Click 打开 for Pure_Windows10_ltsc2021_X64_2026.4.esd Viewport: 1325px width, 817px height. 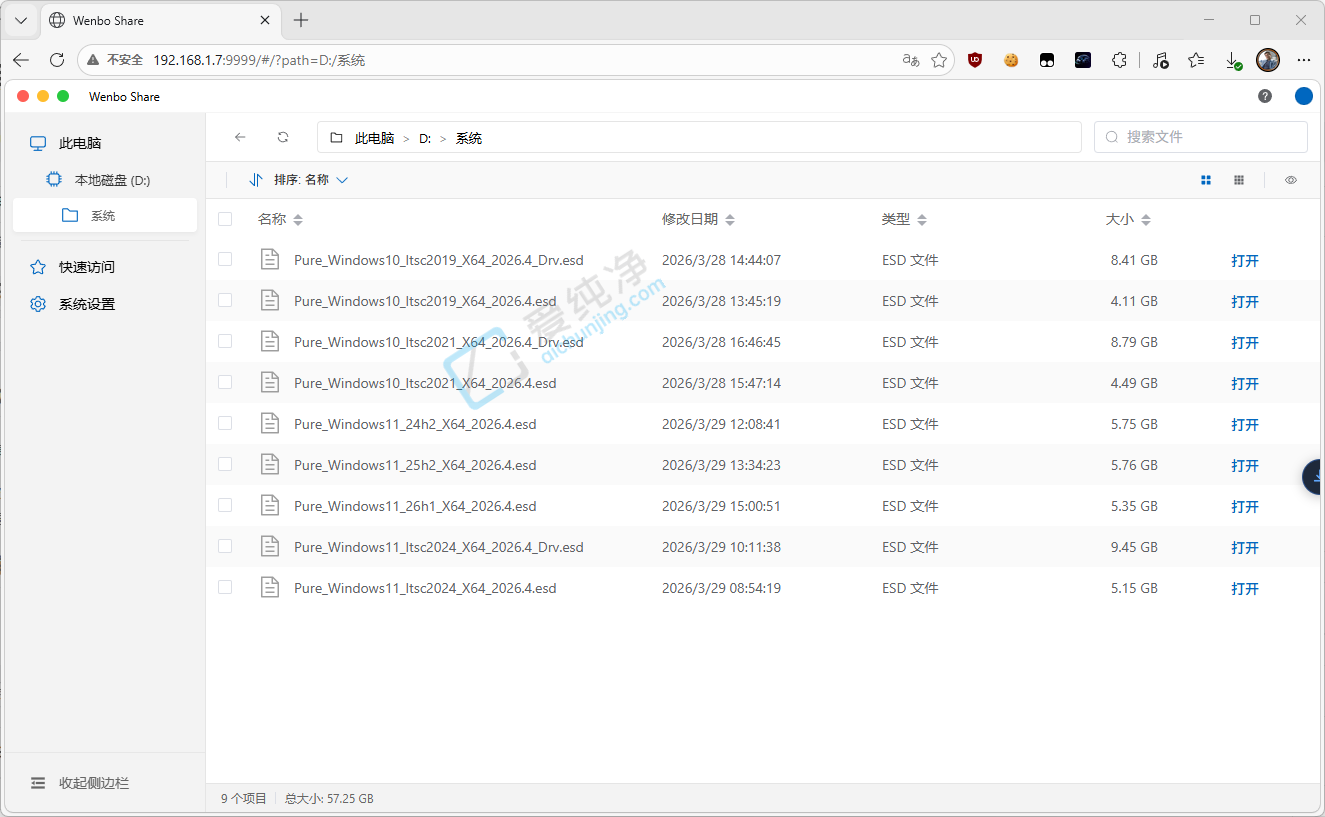[x=1245, y=383]
